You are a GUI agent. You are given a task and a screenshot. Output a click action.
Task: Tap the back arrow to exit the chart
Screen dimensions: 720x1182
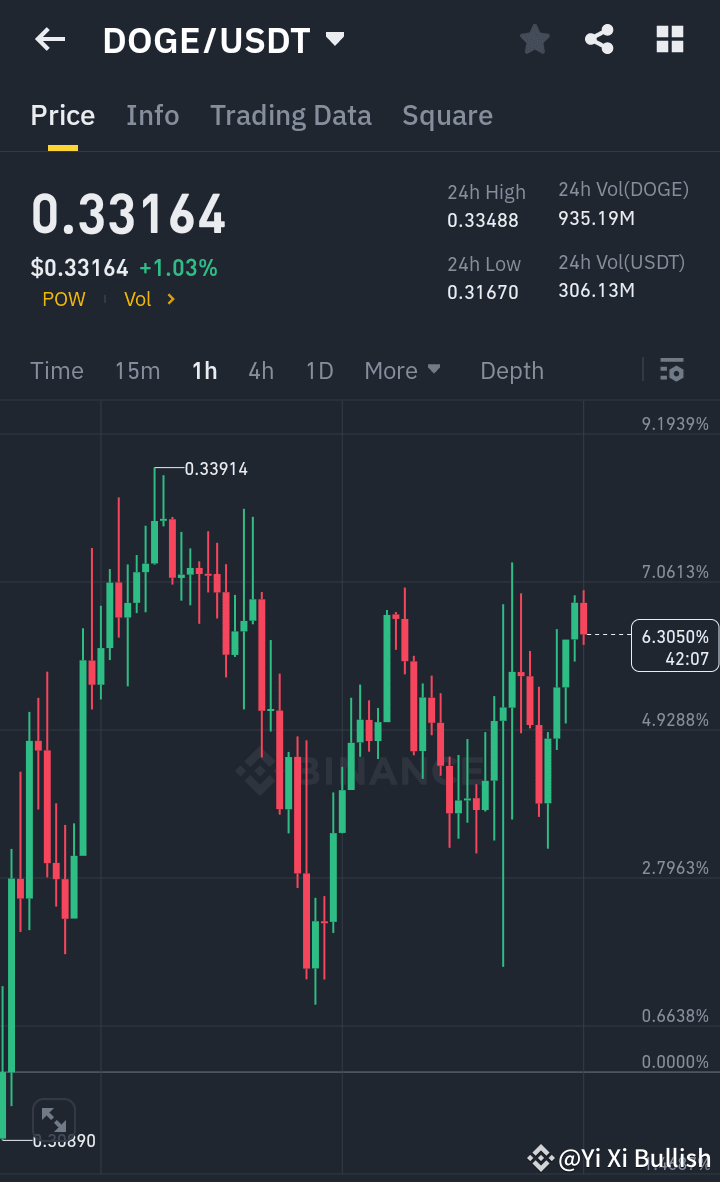pyautogui.click(x=50, y=40)
